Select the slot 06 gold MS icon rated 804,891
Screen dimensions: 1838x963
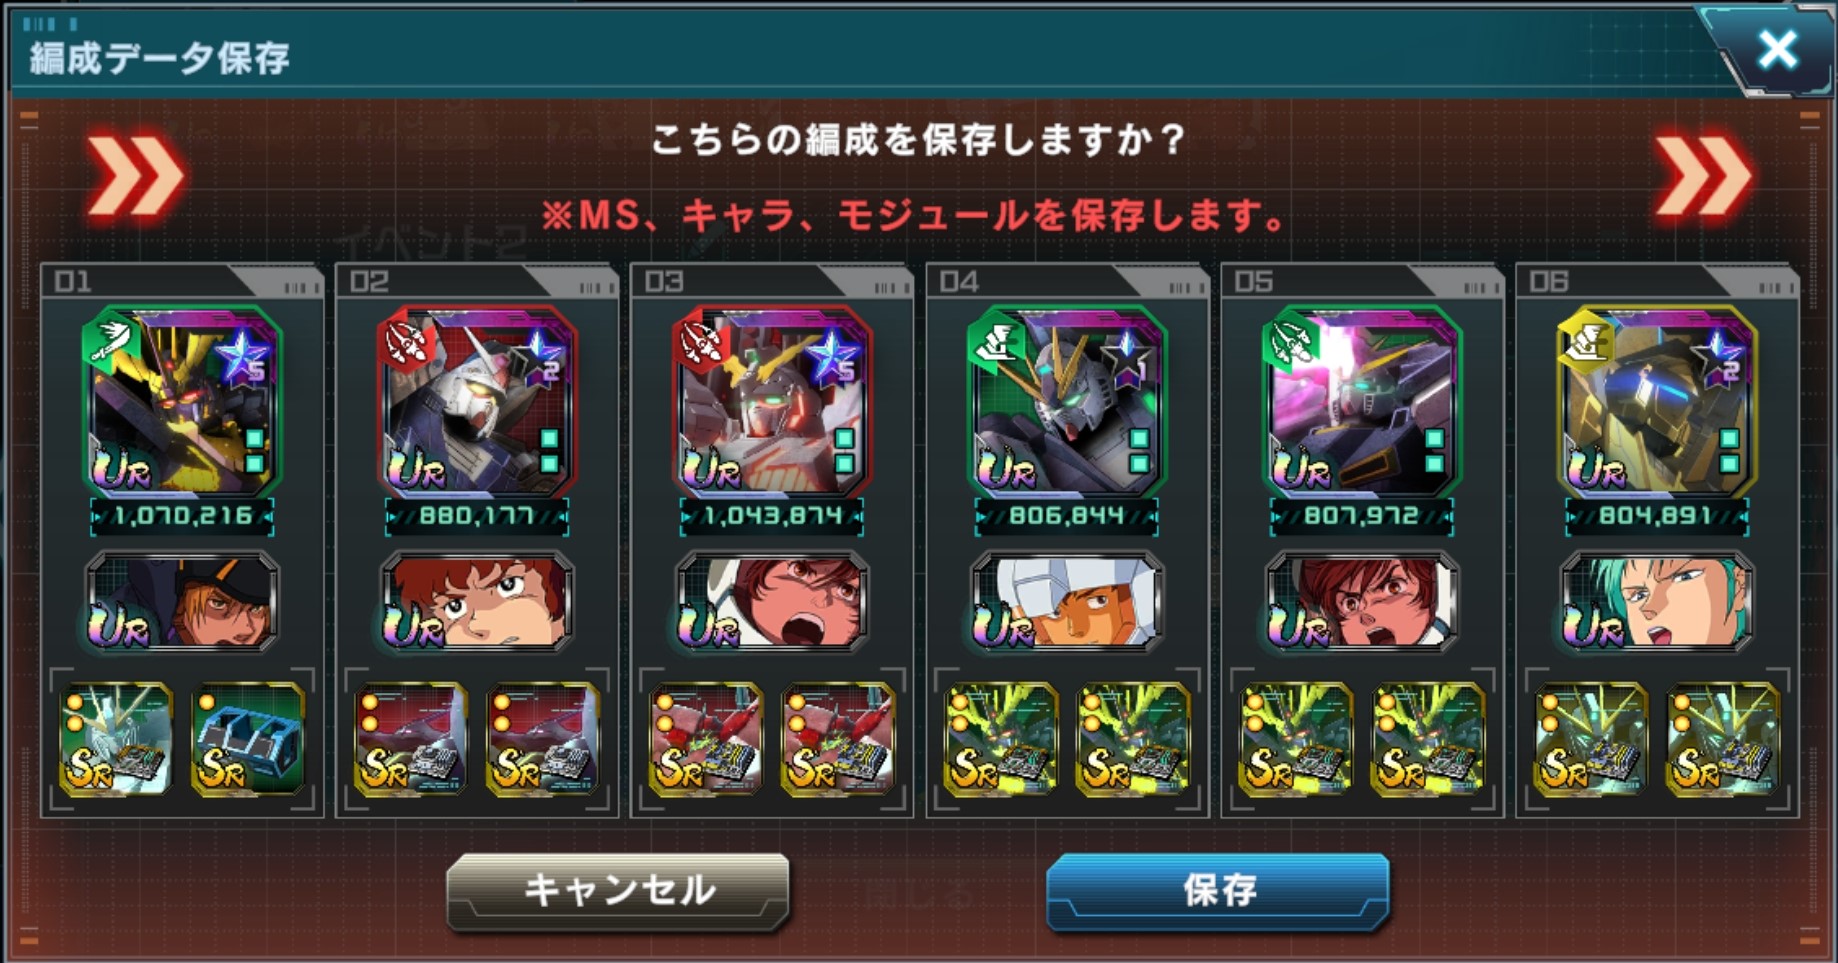click(1657, 401)
